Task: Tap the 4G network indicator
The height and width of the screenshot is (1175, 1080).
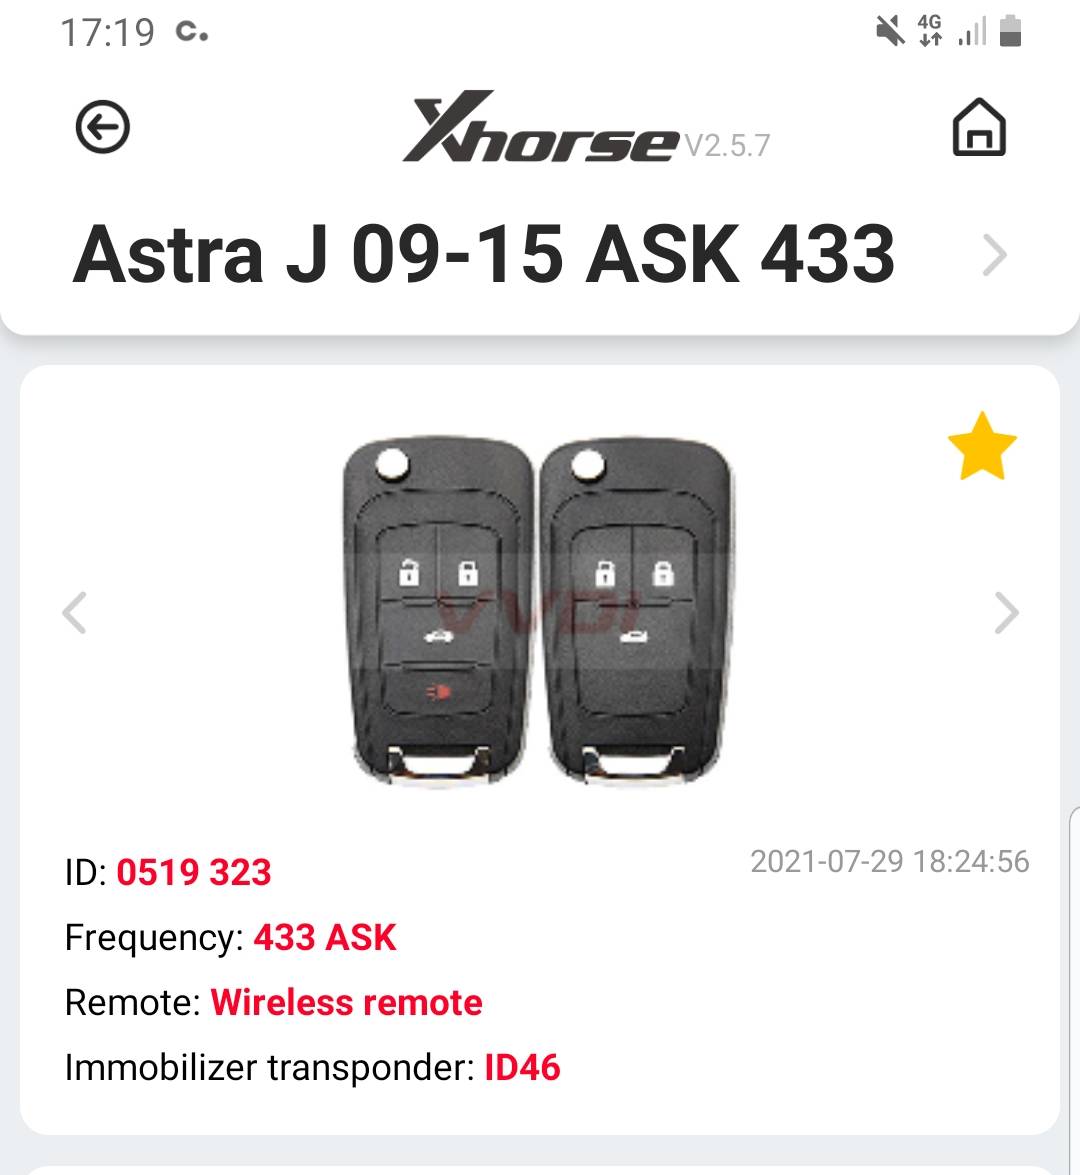Action: coord(930,31)
